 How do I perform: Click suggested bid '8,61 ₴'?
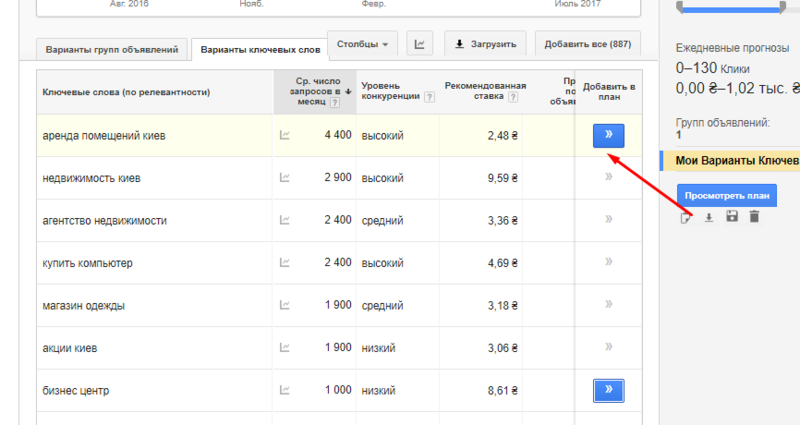pos(503,391)
